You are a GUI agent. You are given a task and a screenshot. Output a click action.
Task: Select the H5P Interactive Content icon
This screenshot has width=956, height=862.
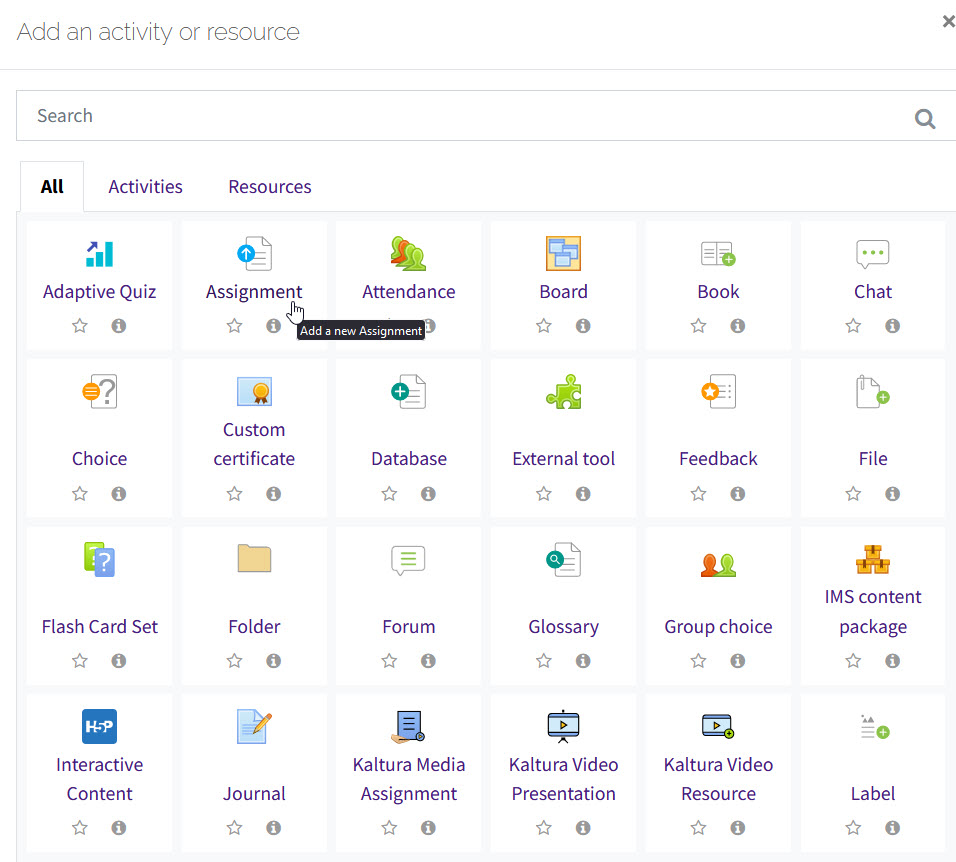point(99,726)
